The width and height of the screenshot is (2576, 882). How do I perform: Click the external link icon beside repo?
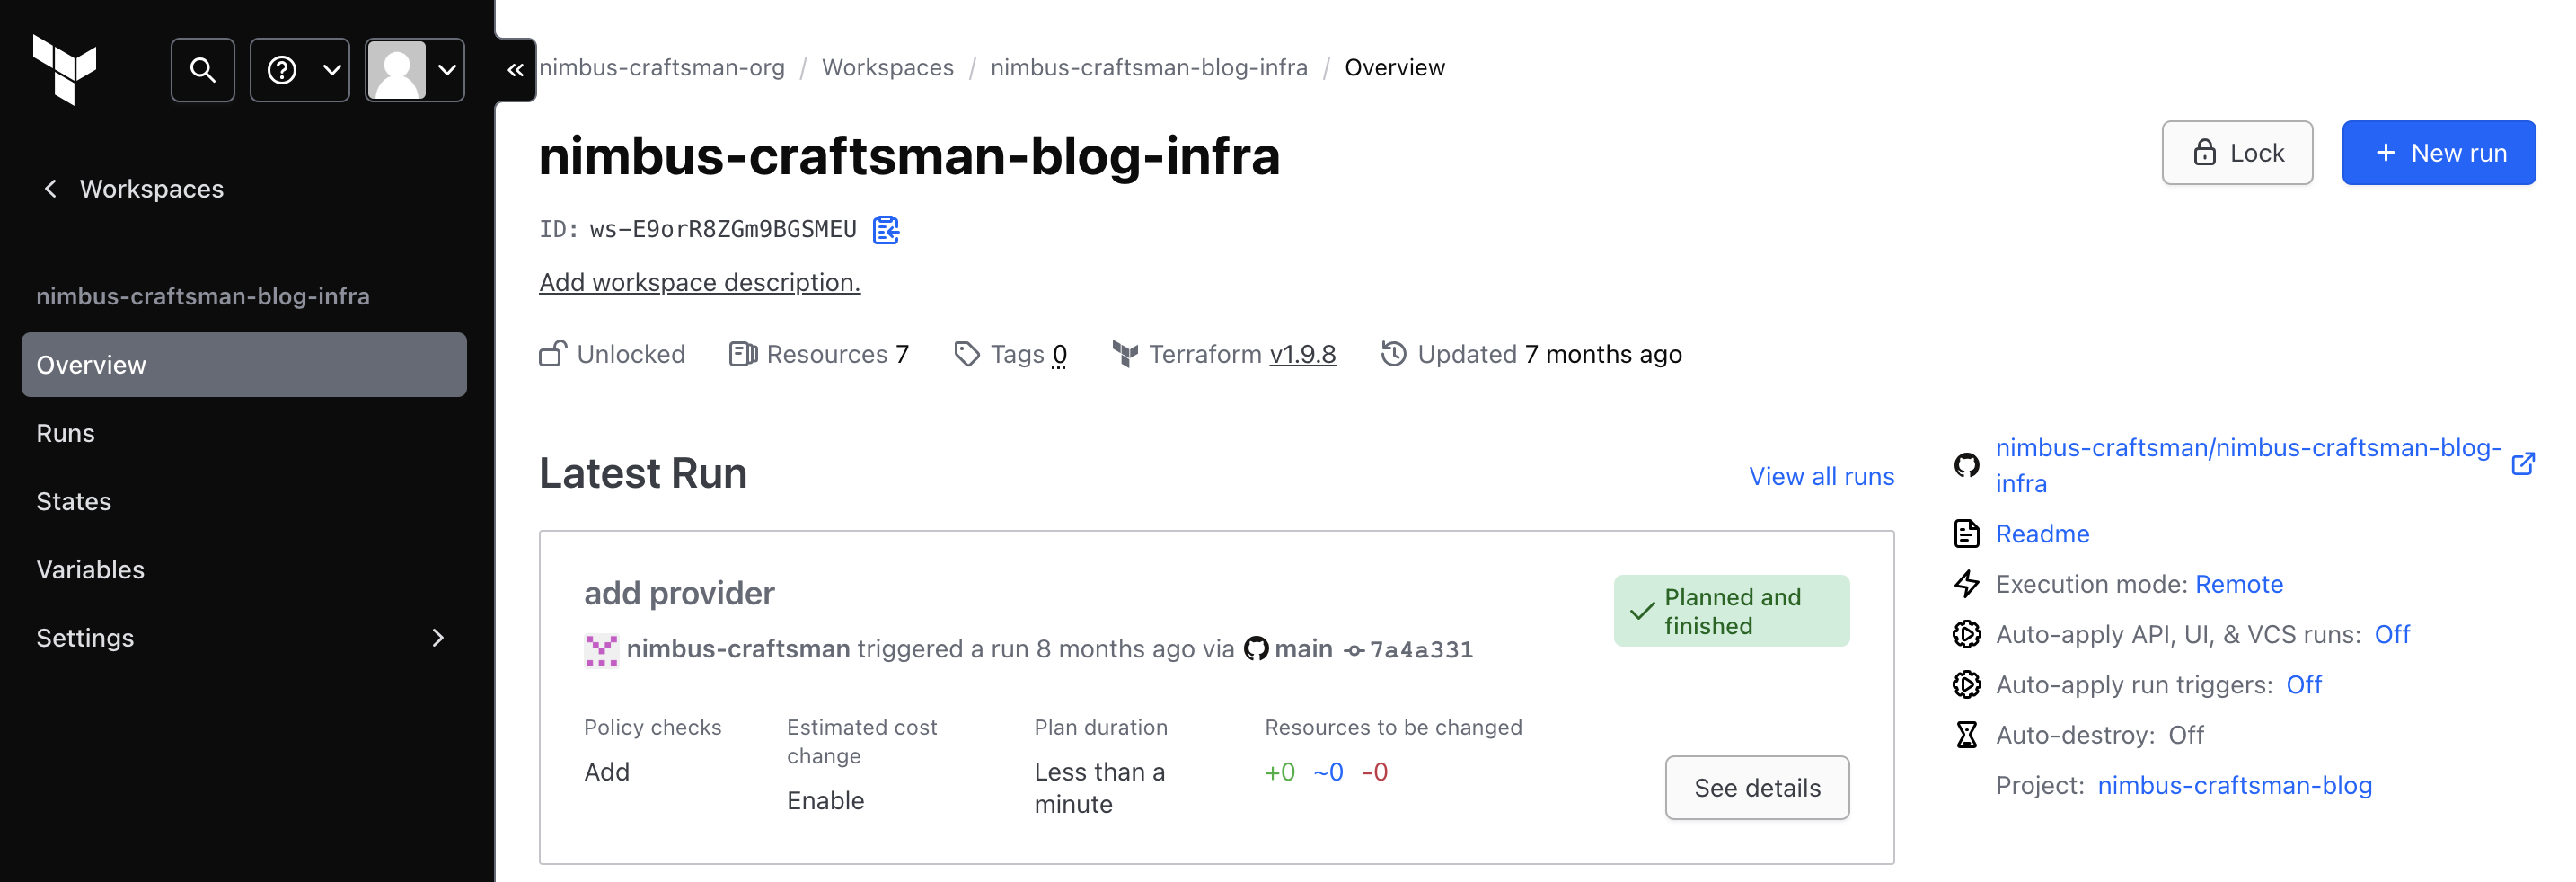pos(2523,464)
